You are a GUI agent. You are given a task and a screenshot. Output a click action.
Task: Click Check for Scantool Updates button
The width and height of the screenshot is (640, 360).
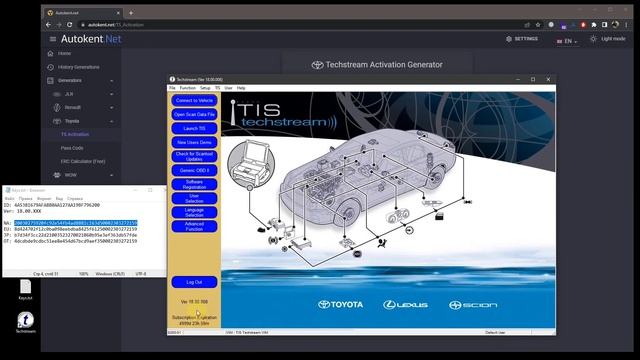point(194,156)
